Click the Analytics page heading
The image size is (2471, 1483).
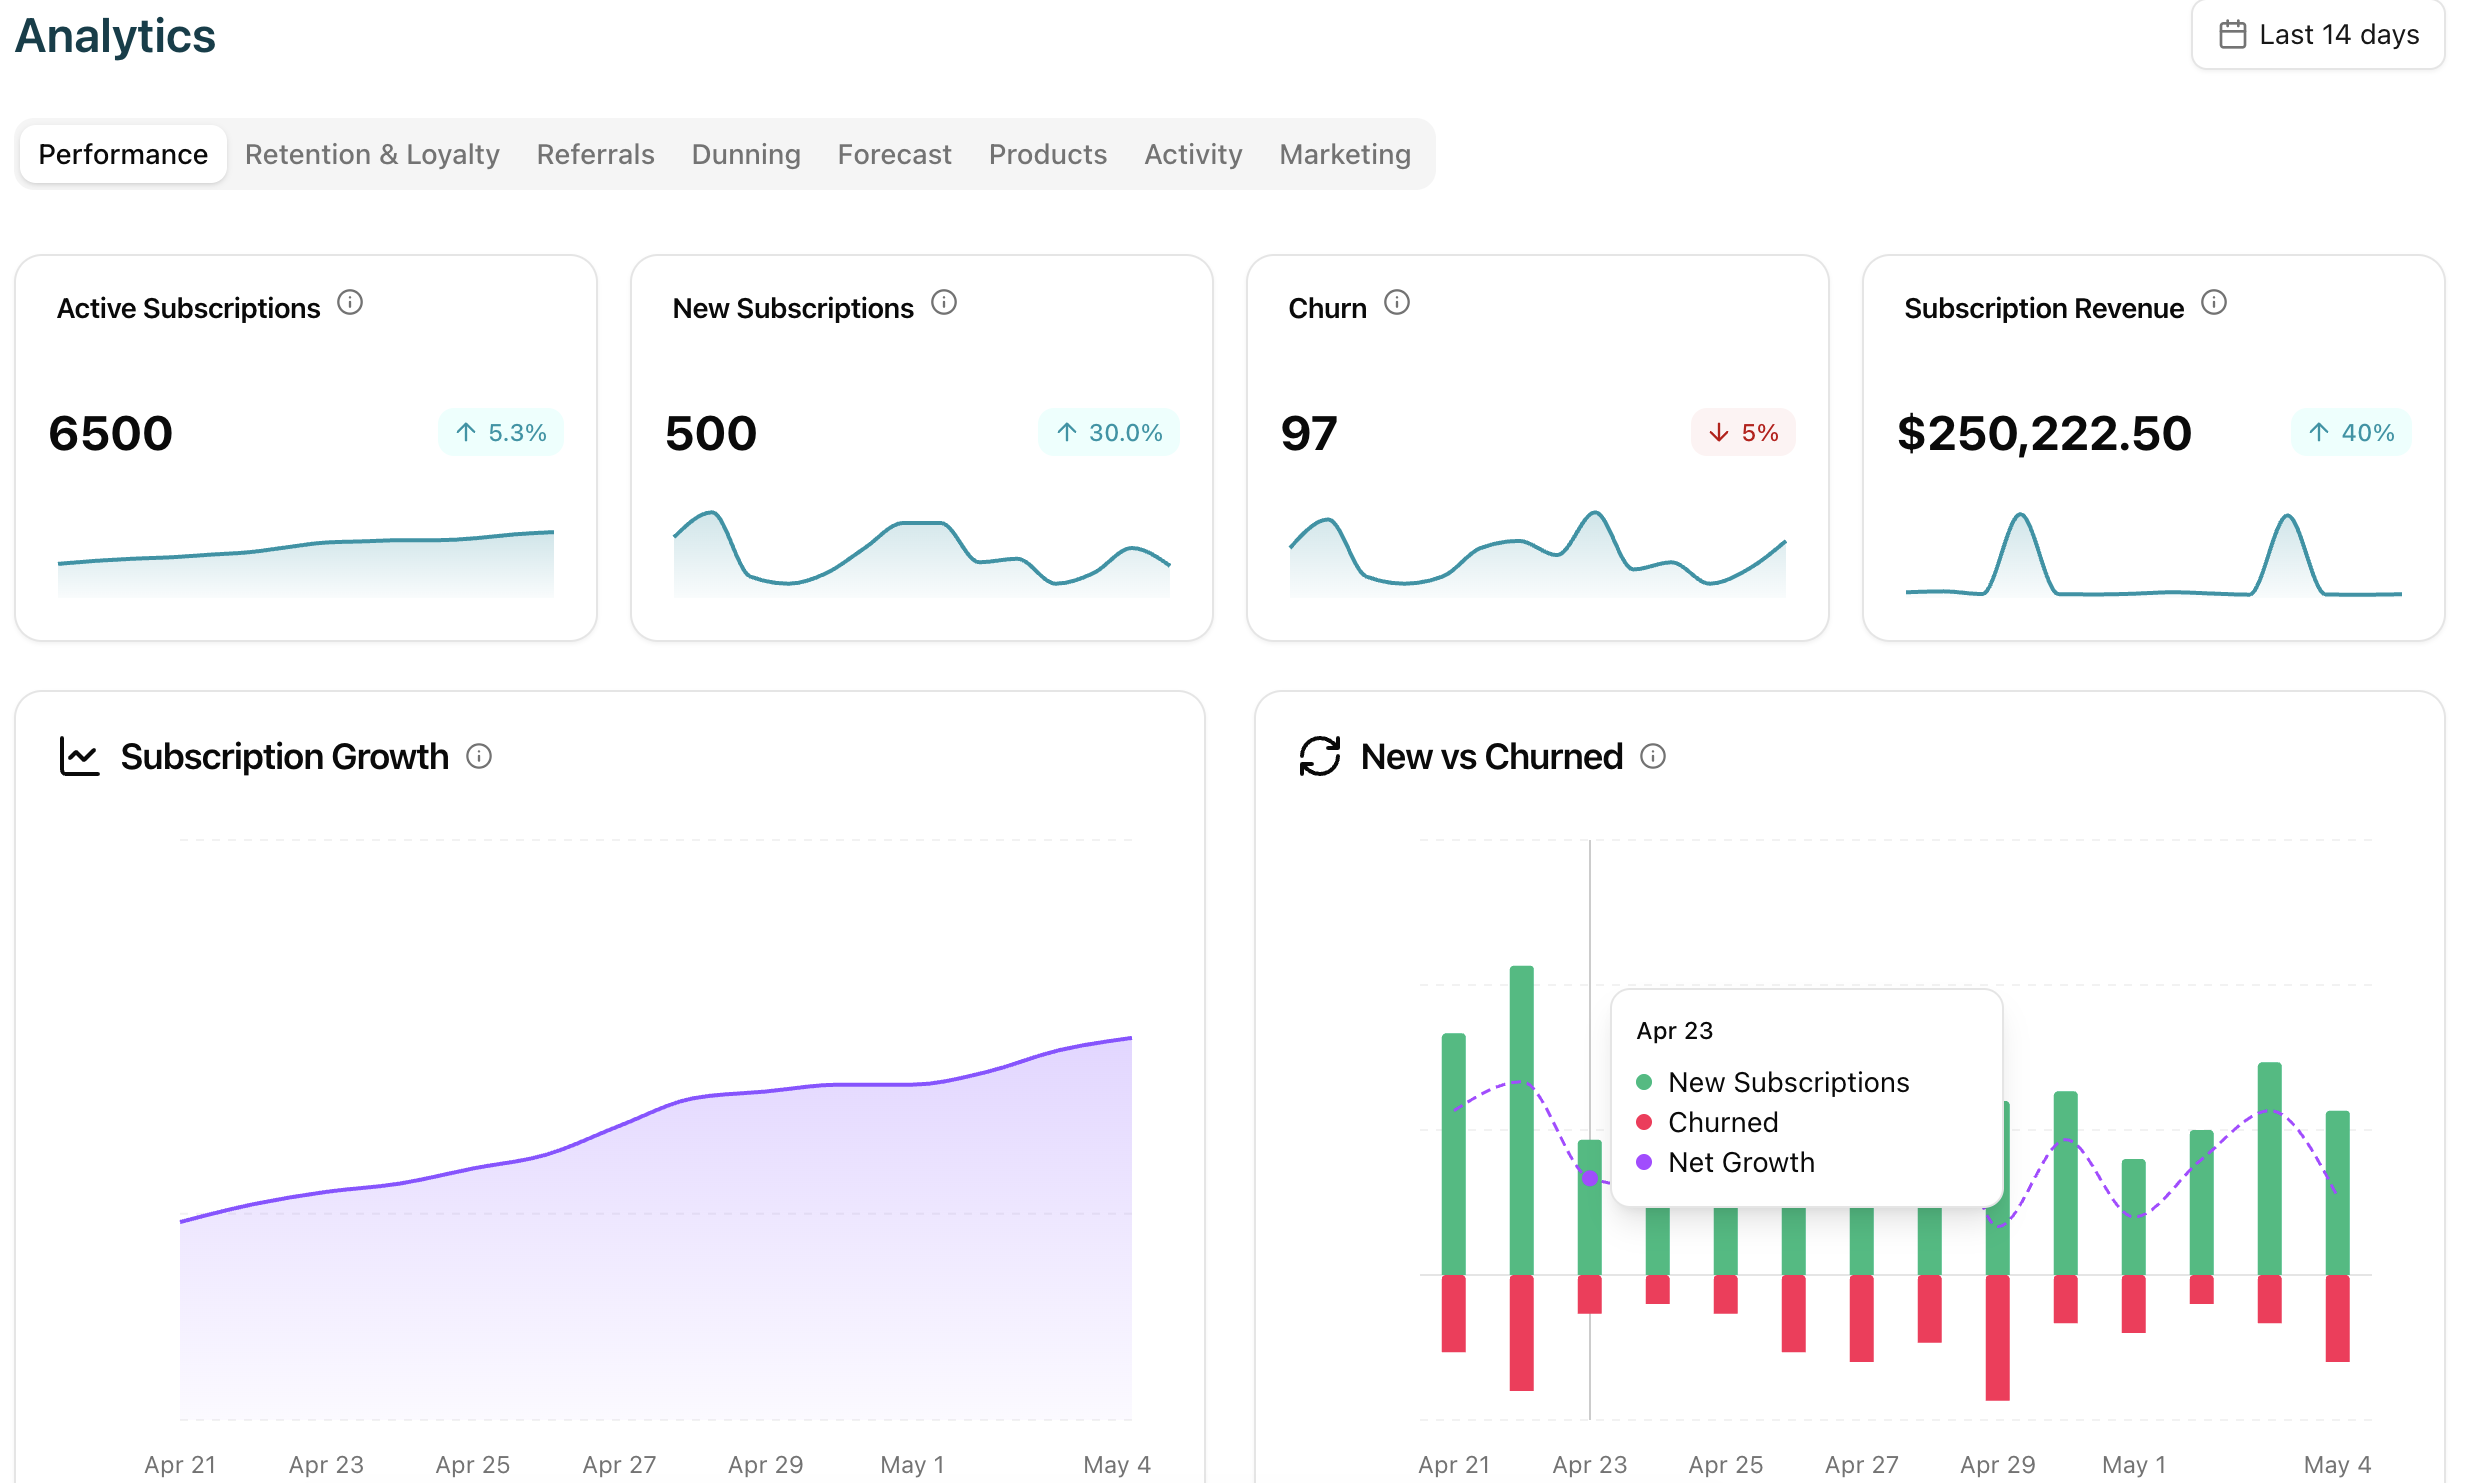click(x=115, y=36)
